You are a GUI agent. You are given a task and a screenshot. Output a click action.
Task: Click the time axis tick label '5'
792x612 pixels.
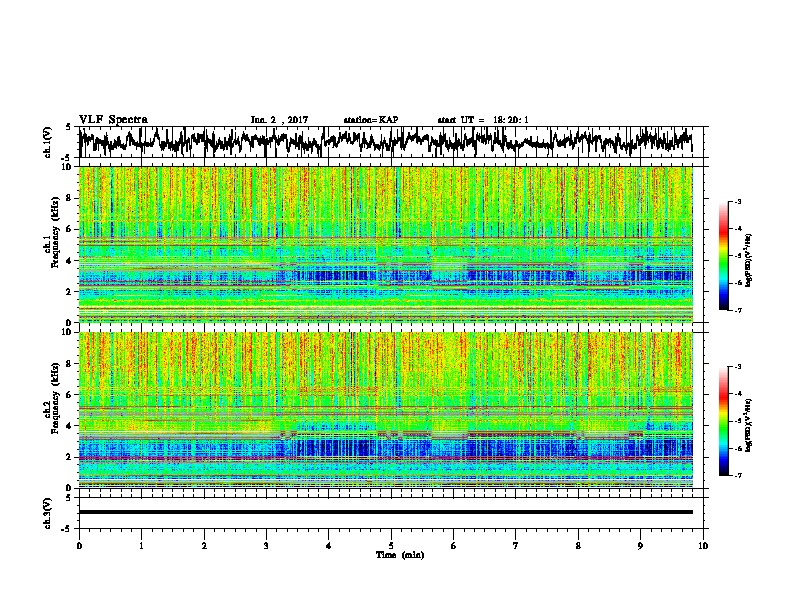pos(391,546)
